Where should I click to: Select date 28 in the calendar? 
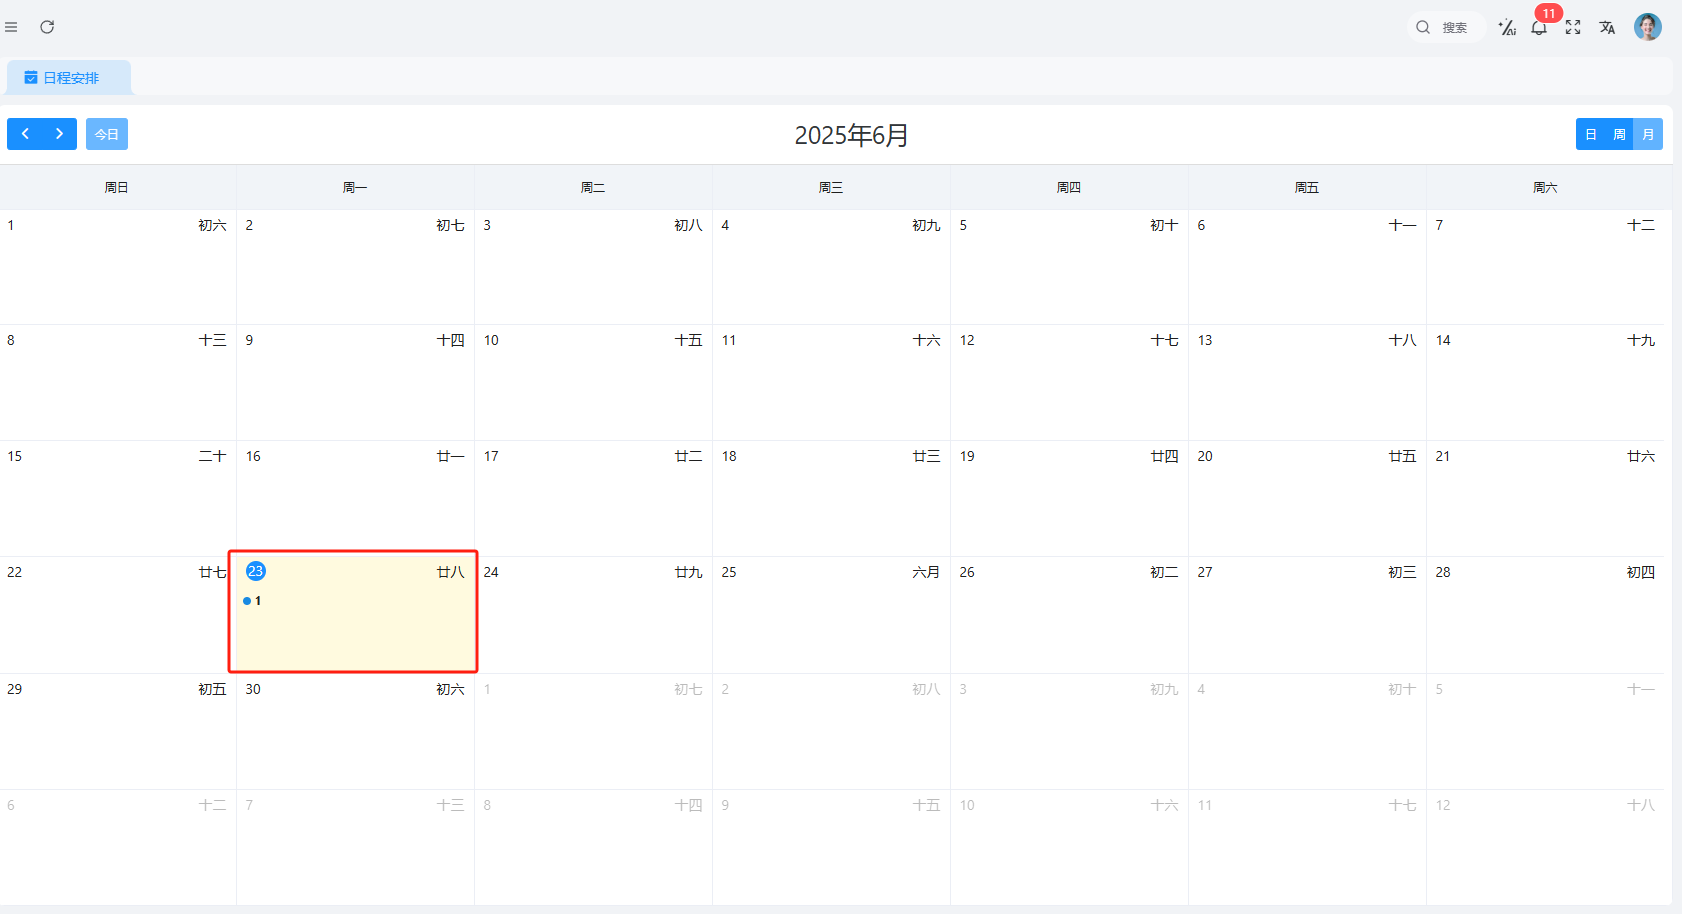click(x=1443, y=572)
